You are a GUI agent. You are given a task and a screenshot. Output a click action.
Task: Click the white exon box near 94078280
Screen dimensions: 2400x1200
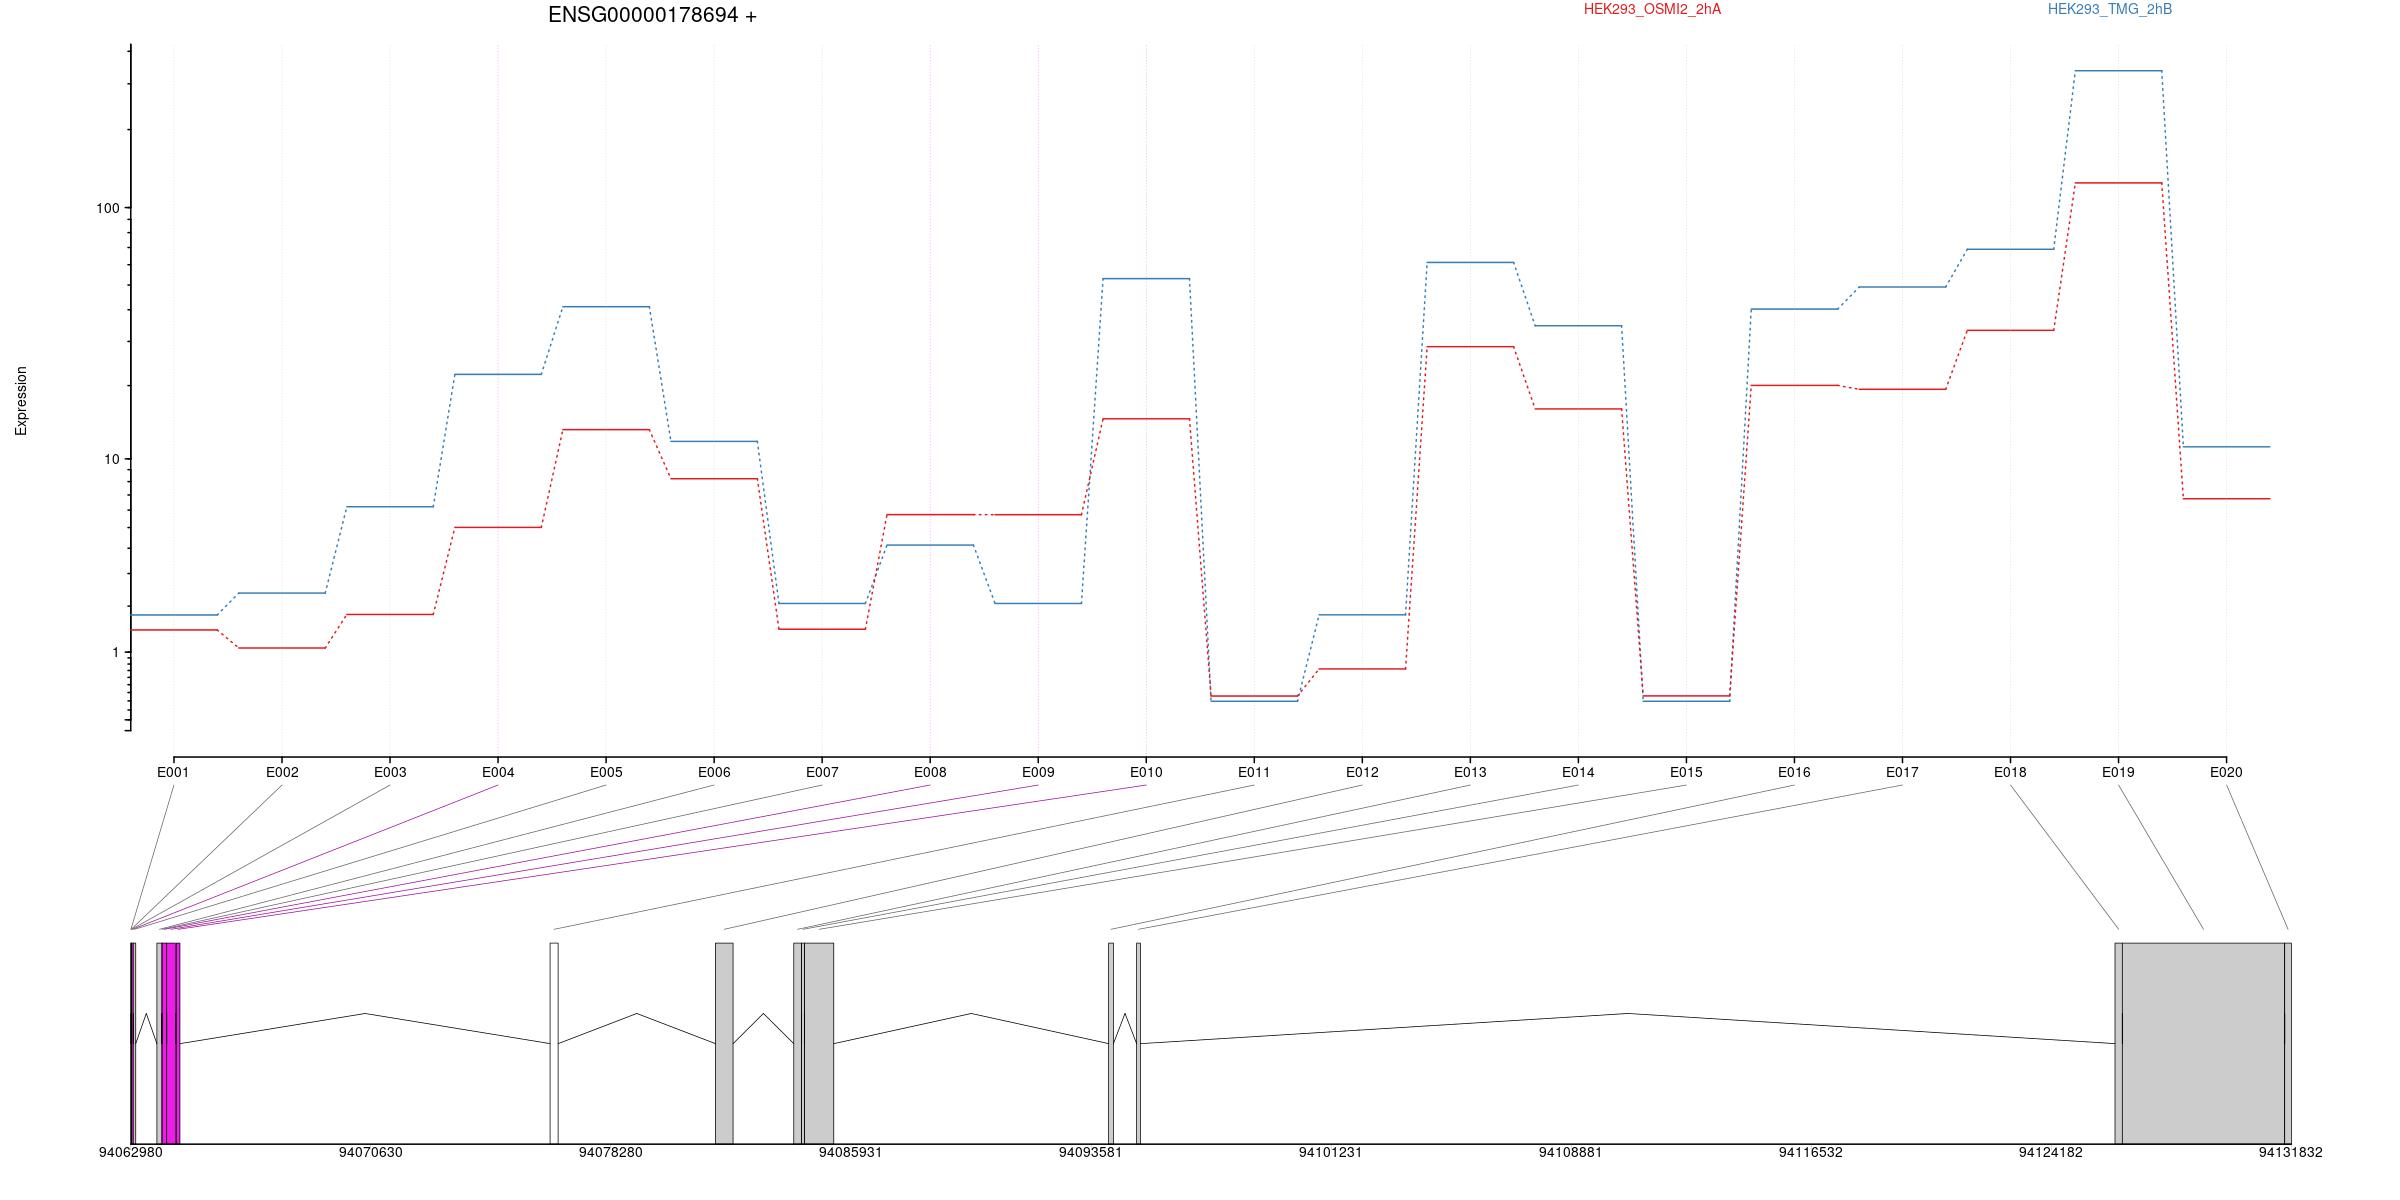554,1043
